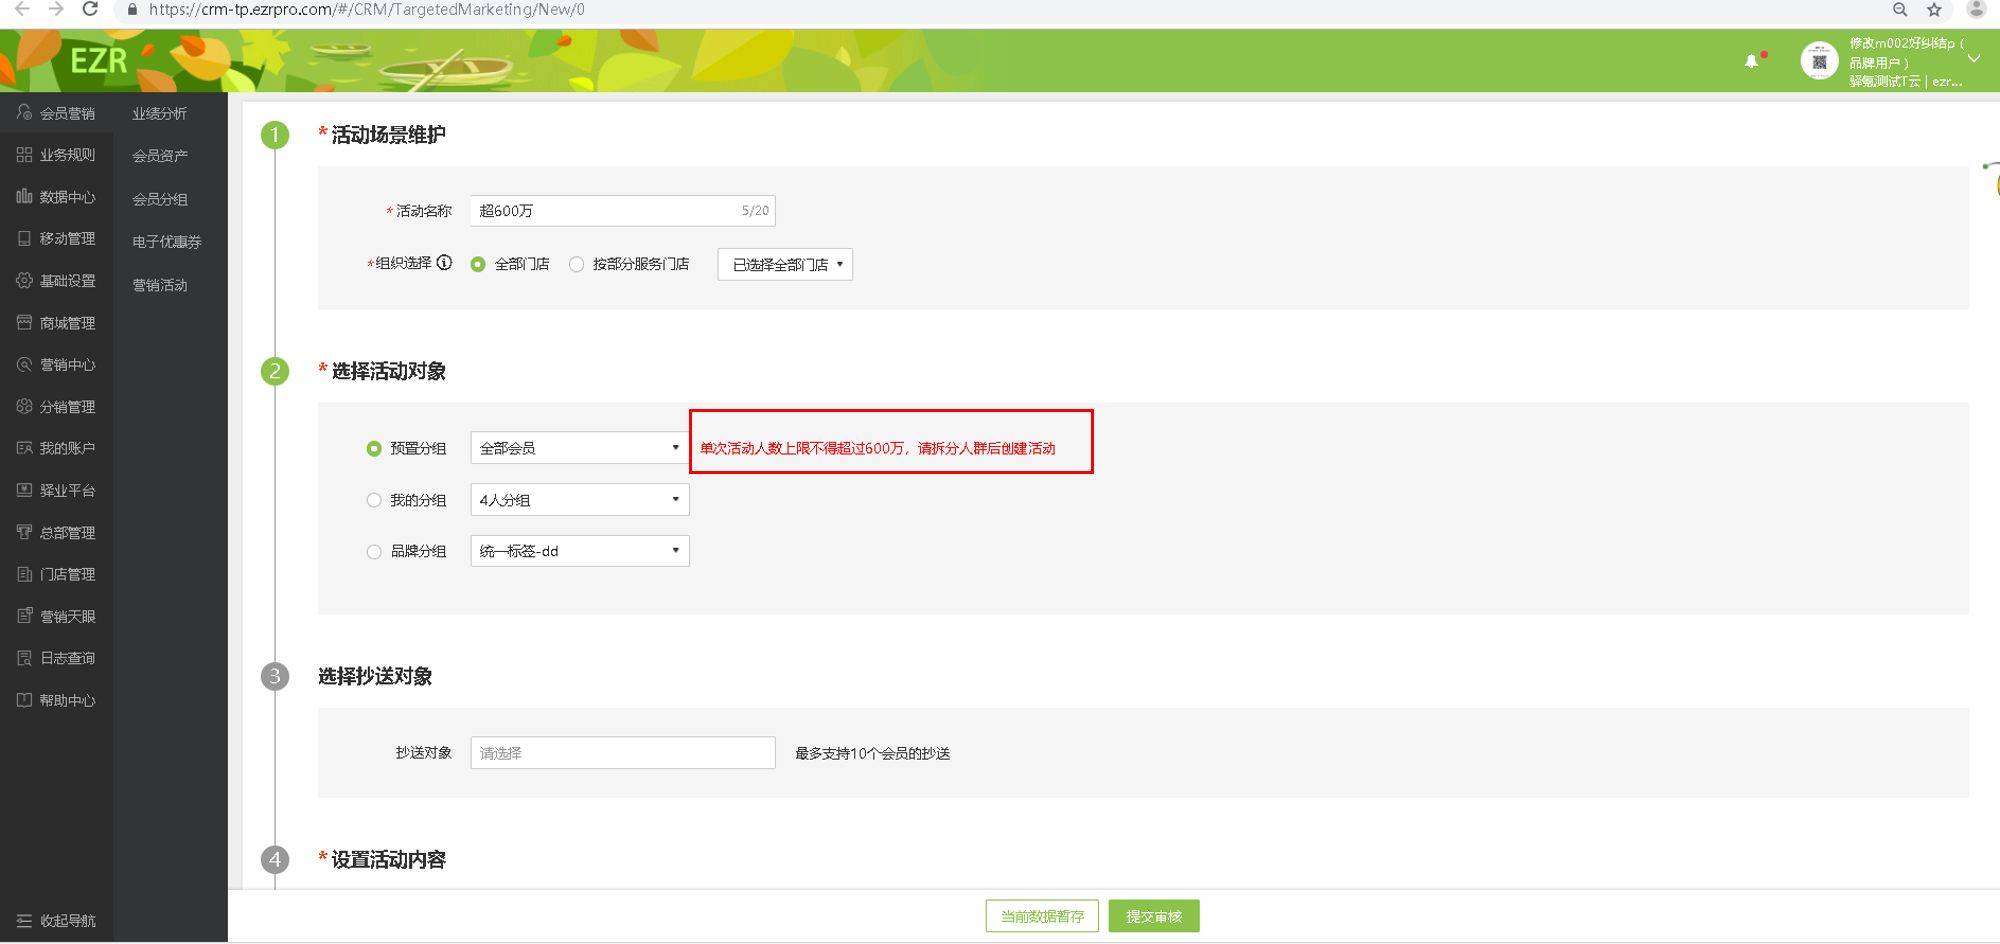2000x944 pixels.
Task: Click the browser bookmark star icon
Action: 1934,9
